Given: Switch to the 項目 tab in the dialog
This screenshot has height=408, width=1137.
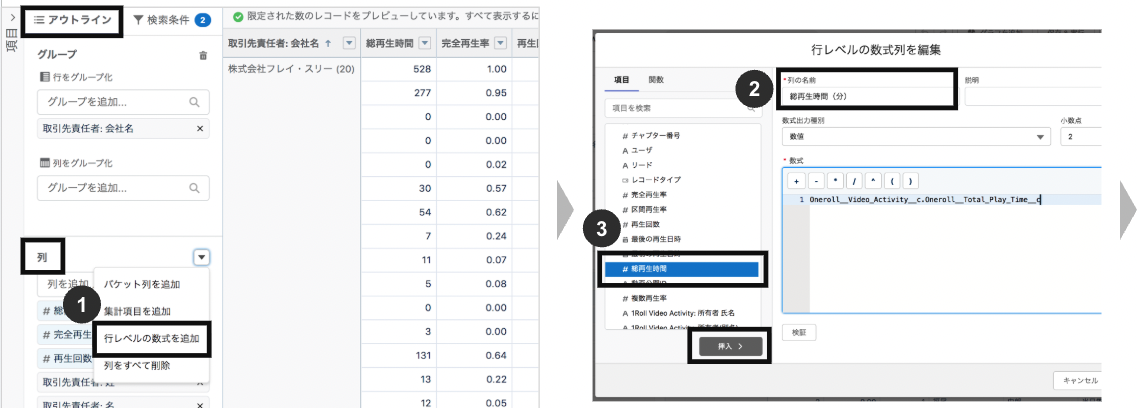Looking at the screenshot, I should click(x=621, y=79).
